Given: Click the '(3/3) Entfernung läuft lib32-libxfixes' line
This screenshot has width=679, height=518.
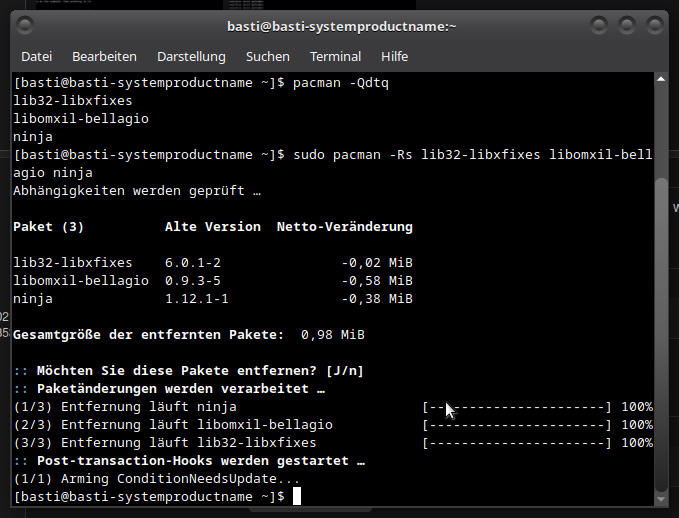Looking at the screenshot, I should coord(165,443).
